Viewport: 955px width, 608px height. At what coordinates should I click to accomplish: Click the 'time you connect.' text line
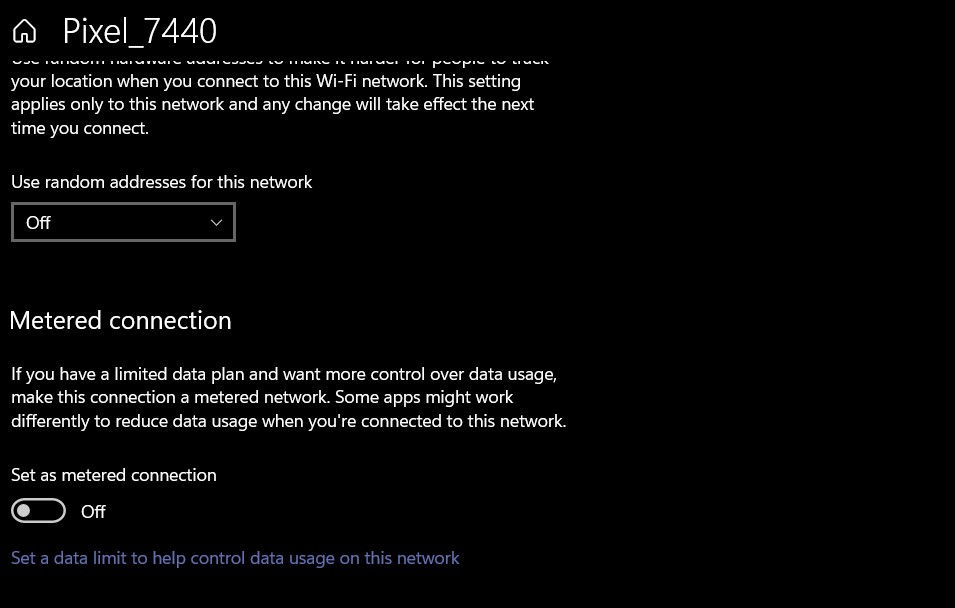point(80,128)
